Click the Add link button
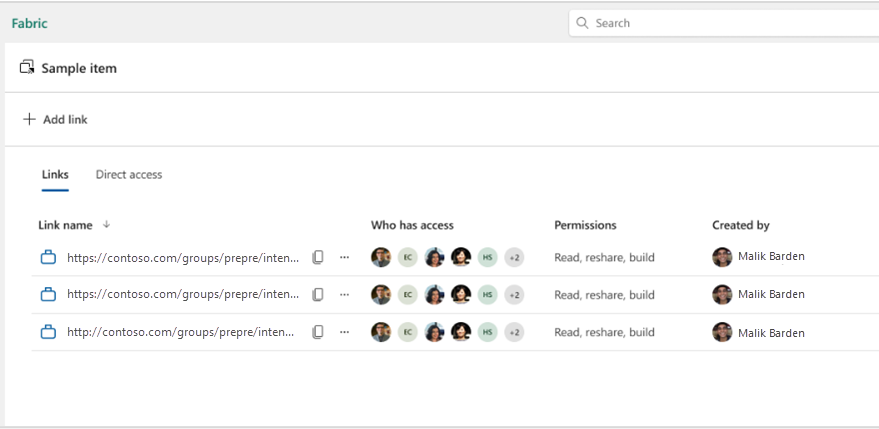Viewport: 879px width, 429px height. tap(56, 120)
